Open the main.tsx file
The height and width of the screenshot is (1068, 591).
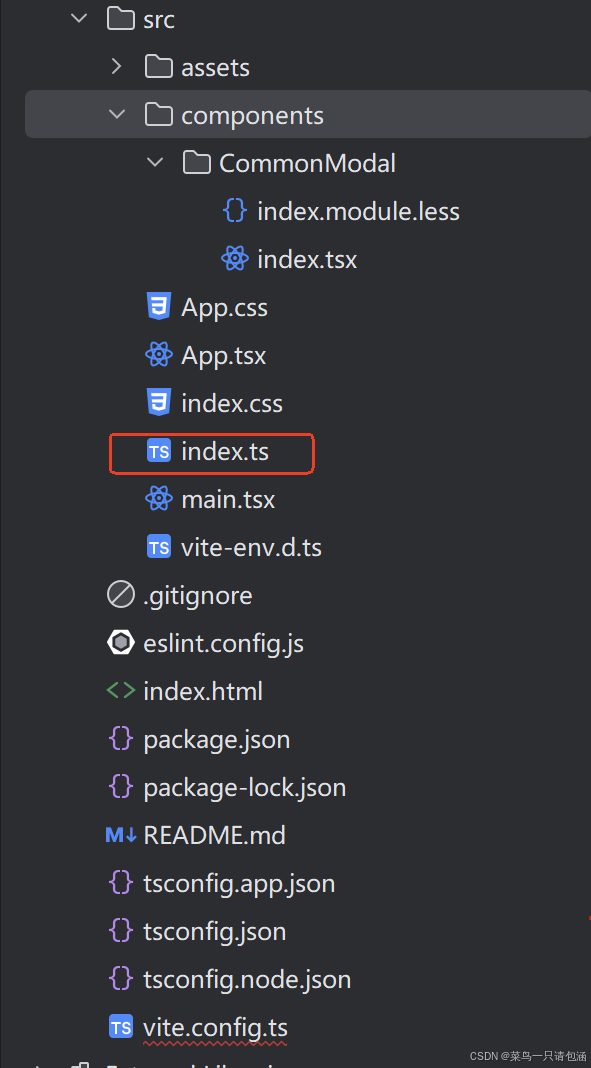tap(228, 500)
